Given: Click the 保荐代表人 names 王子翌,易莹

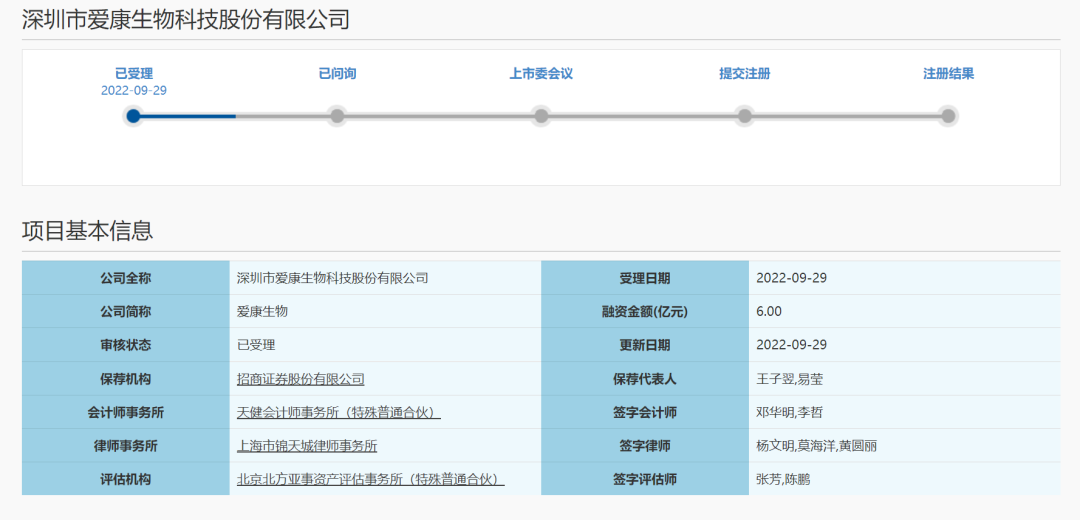Looking at the screenshot, I should pyautogui.click(x=790, y=379).
